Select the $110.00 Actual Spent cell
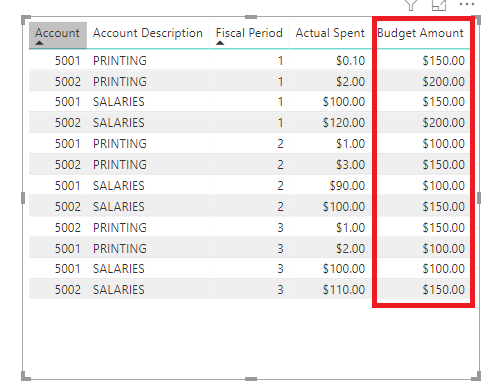The image size is (494, 391). point(344,290)
